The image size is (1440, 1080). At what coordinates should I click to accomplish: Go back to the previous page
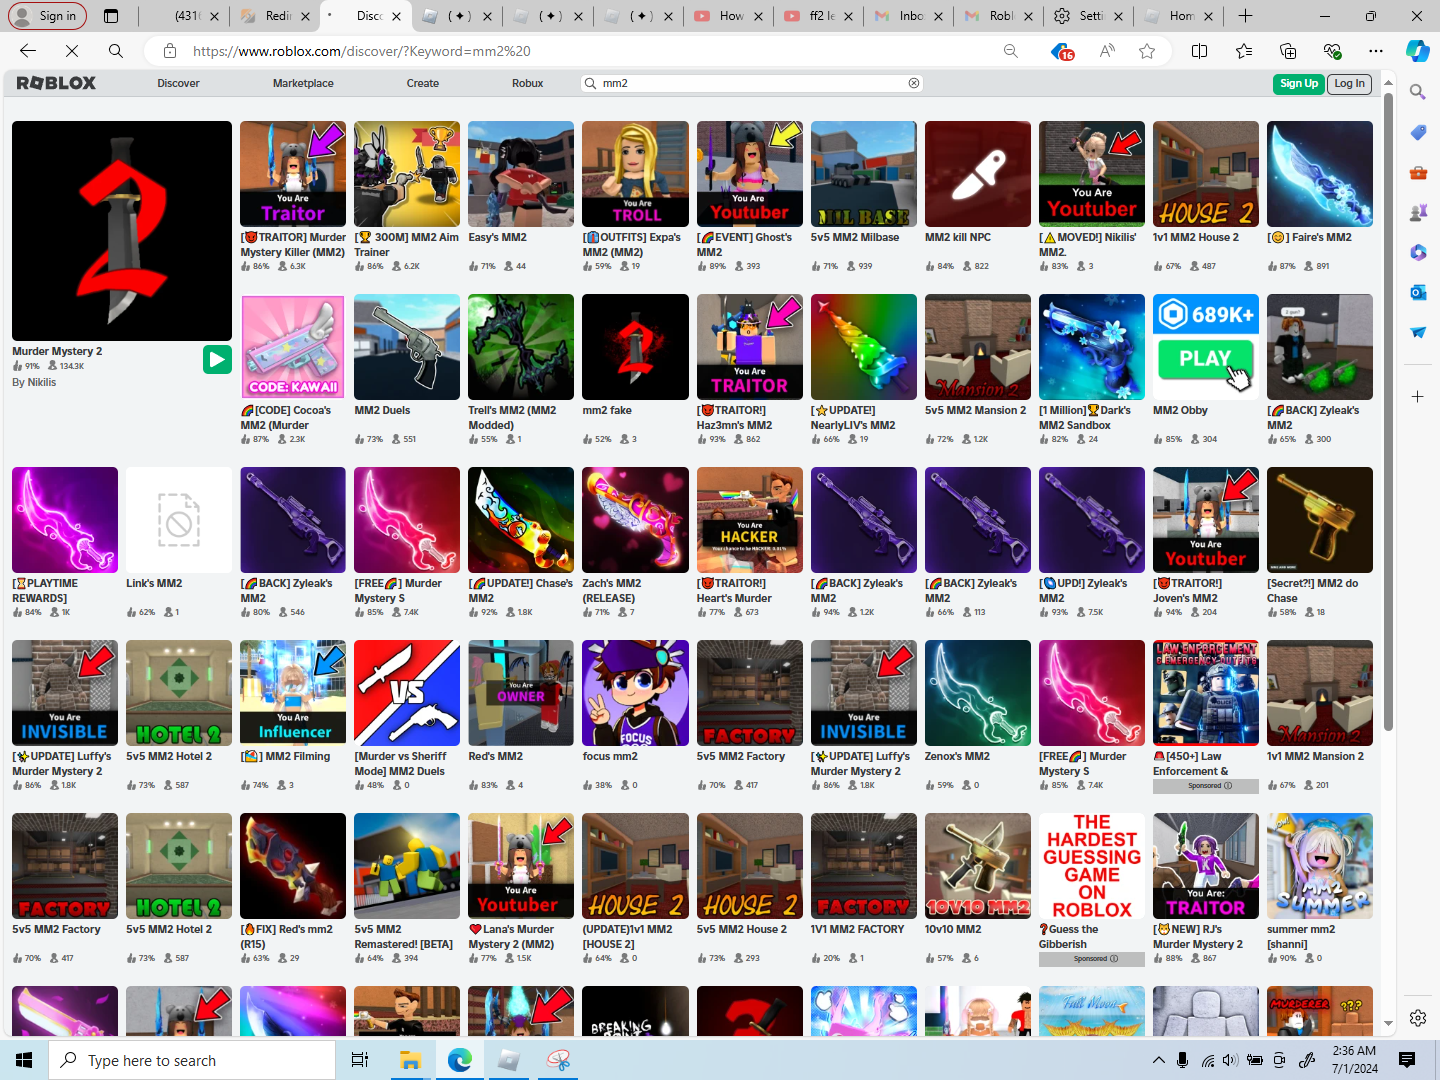click(28, 51)
